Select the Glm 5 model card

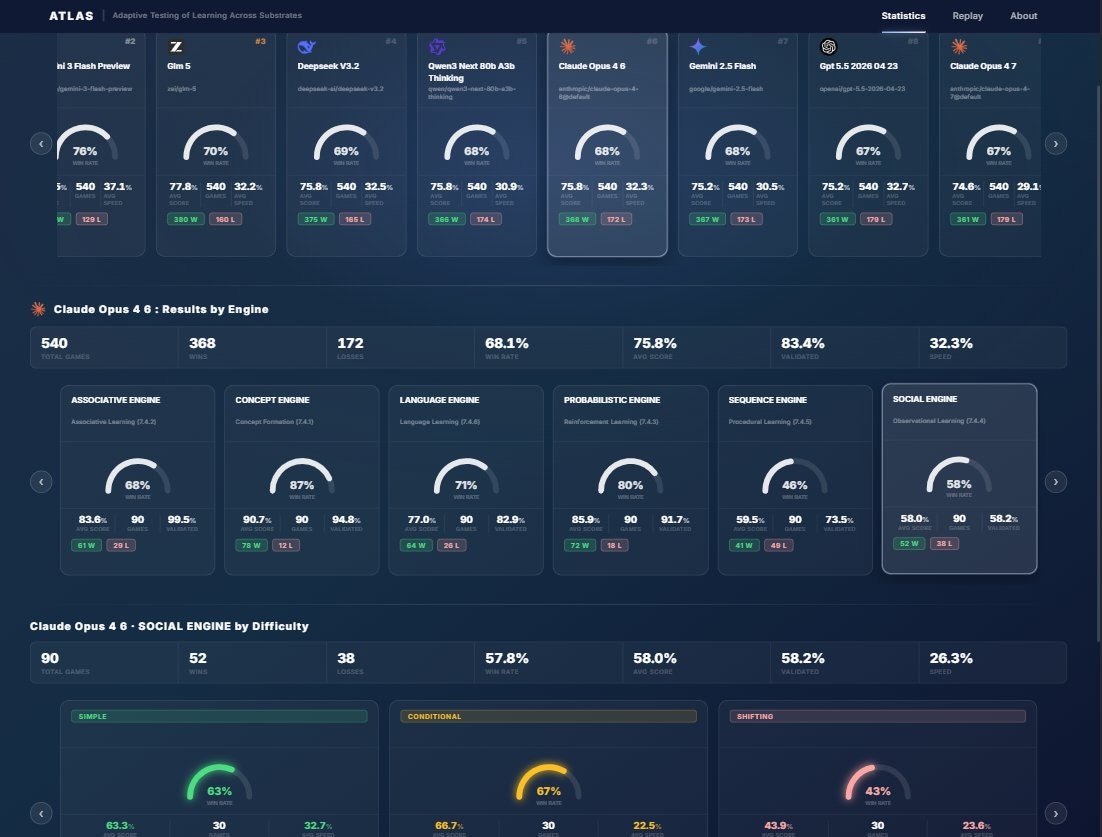click(x=216, y=144)
